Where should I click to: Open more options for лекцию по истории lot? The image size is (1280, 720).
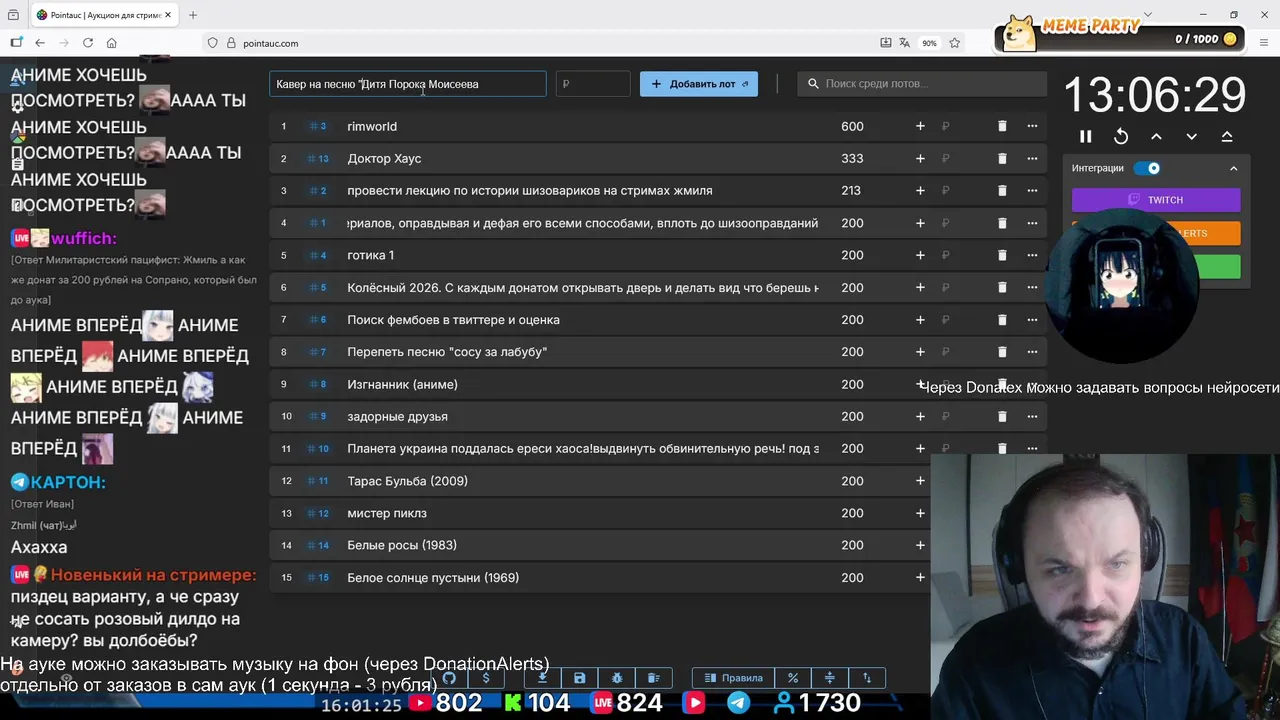click(1032, 190)
